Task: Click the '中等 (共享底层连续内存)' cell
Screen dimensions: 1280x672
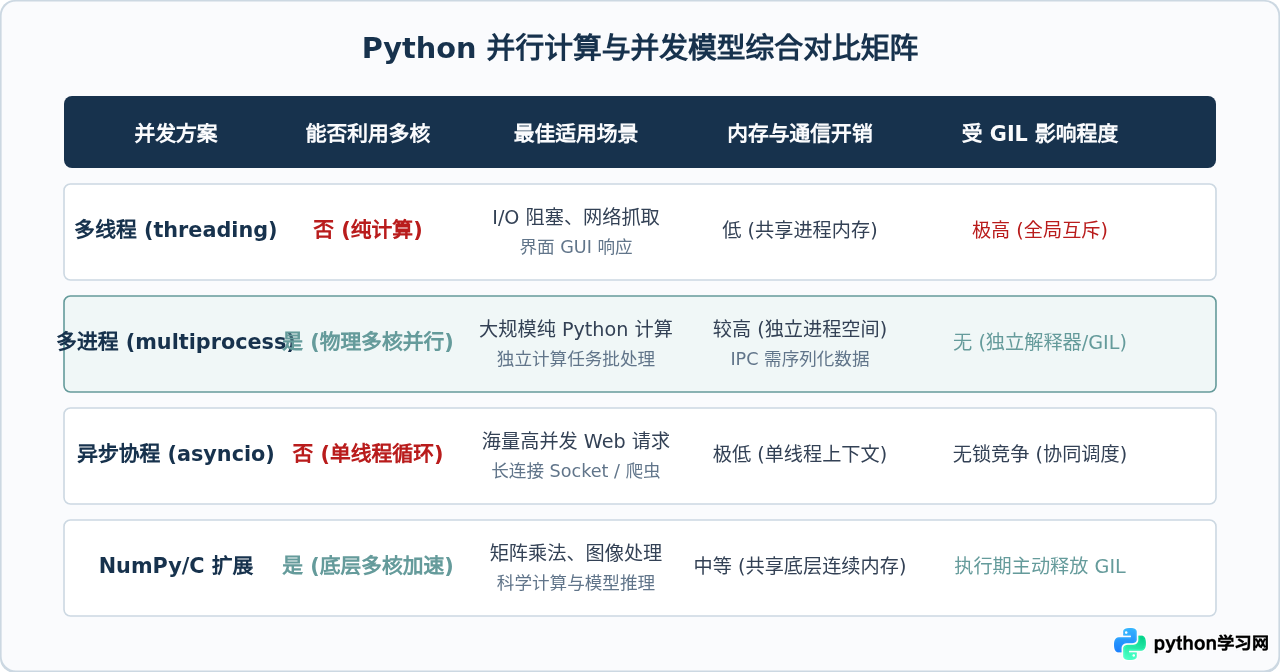Action: (x=800, y=566)
